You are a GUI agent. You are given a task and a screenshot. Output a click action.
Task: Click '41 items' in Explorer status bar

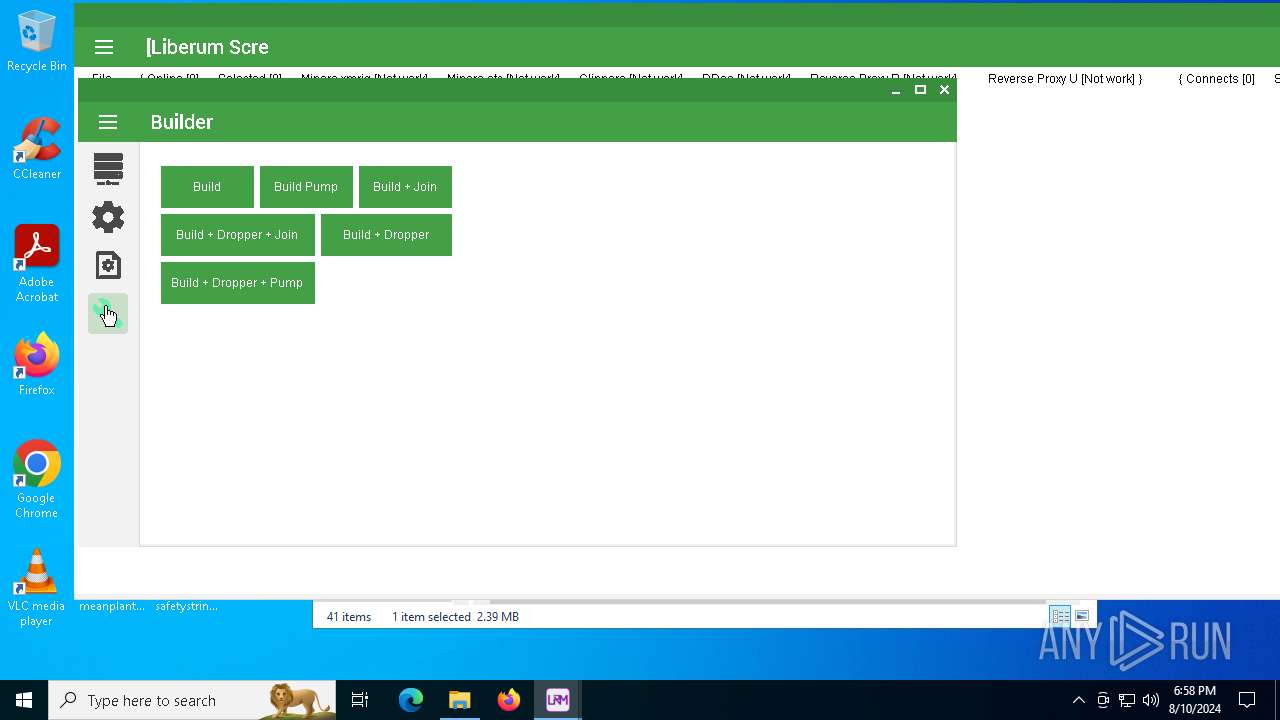[349, 617]
